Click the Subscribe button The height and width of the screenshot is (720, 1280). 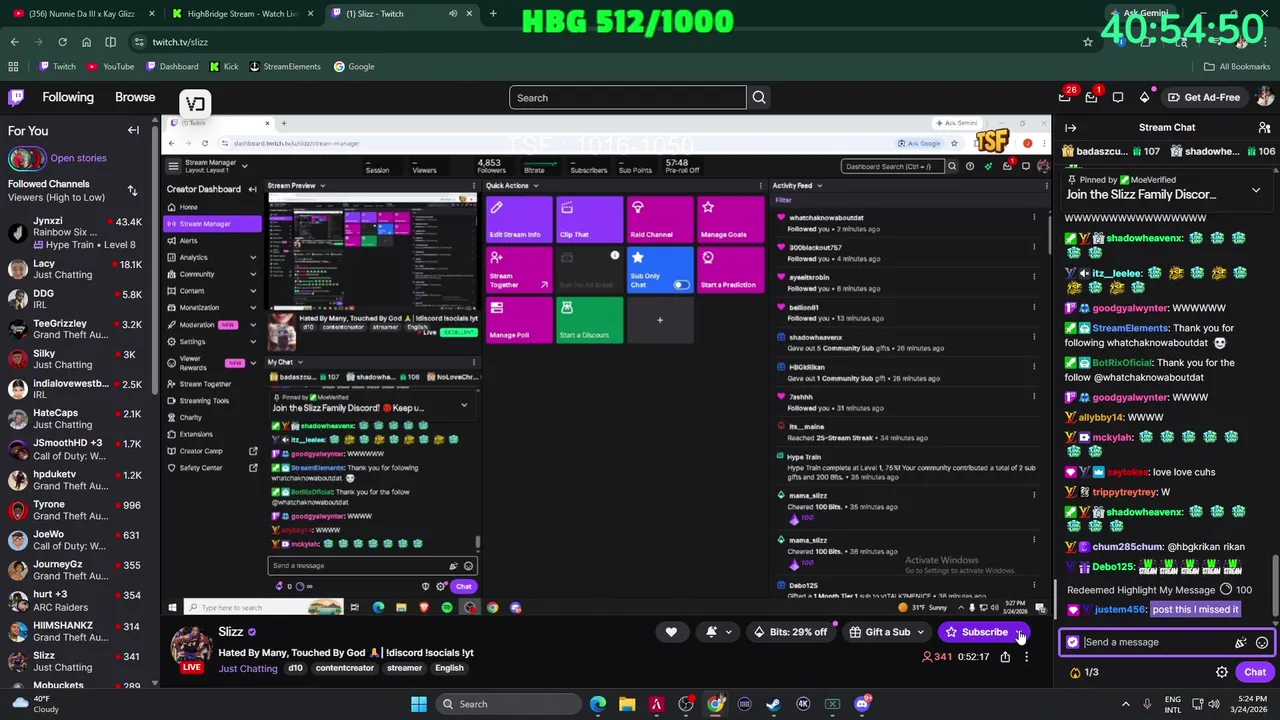pos(976,632)
